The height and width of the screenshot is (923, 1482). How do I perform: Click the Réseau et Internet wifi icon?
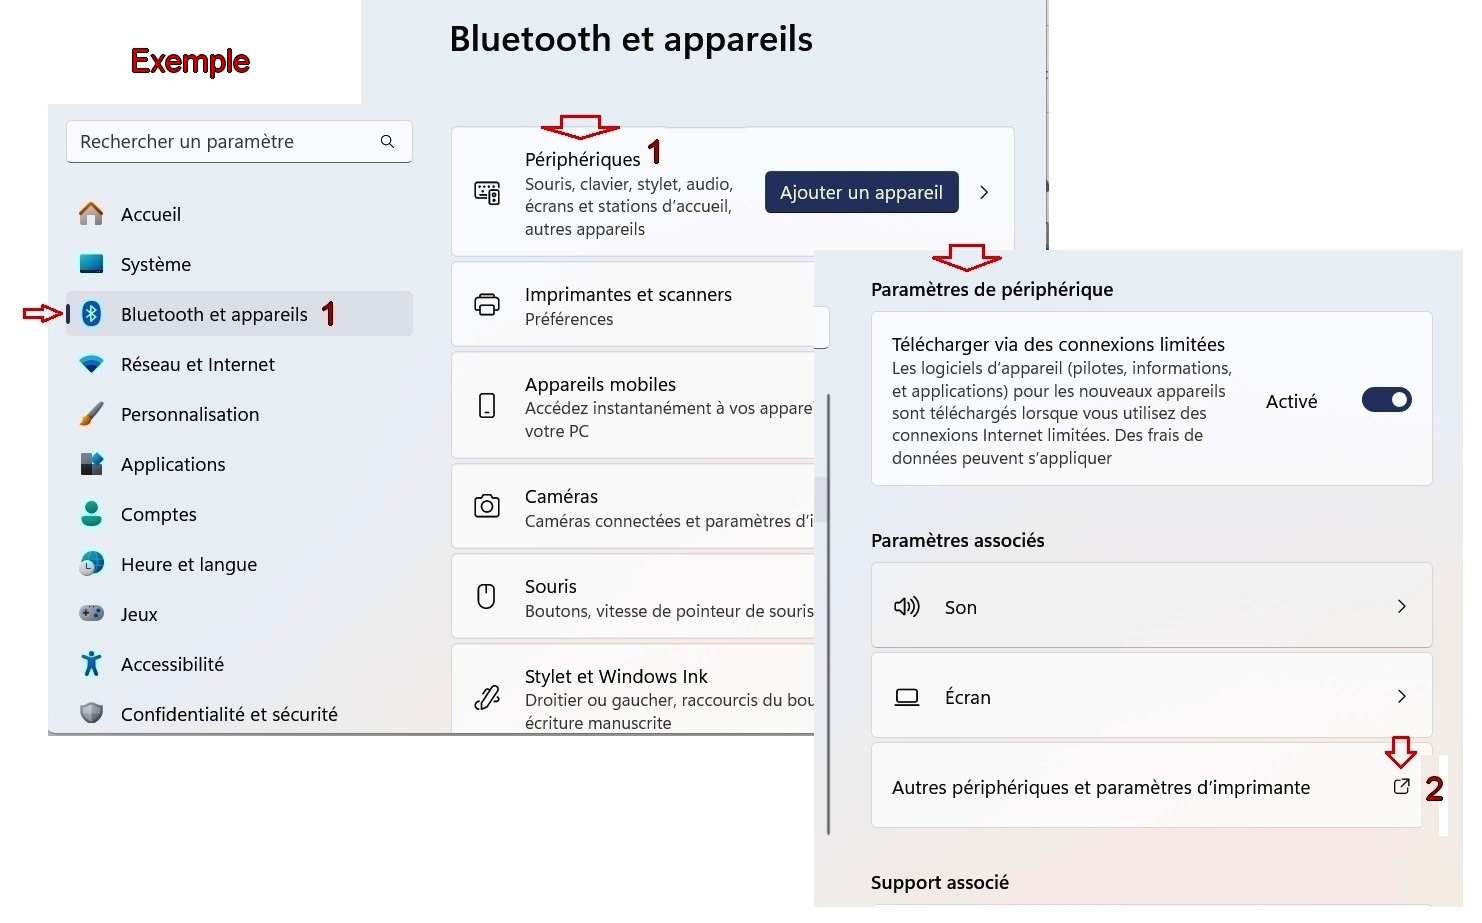tap(91, 364)
